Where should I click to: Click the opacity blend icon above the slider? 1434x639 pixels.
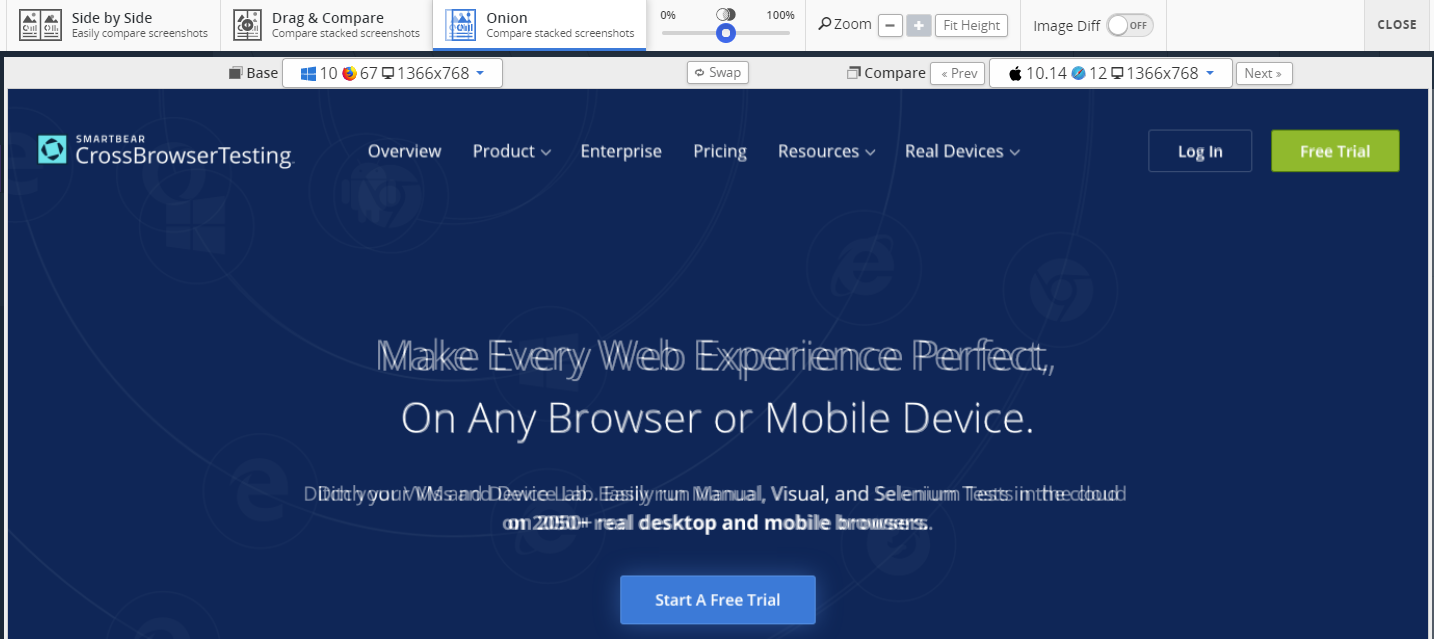click(x=726, y=14)
